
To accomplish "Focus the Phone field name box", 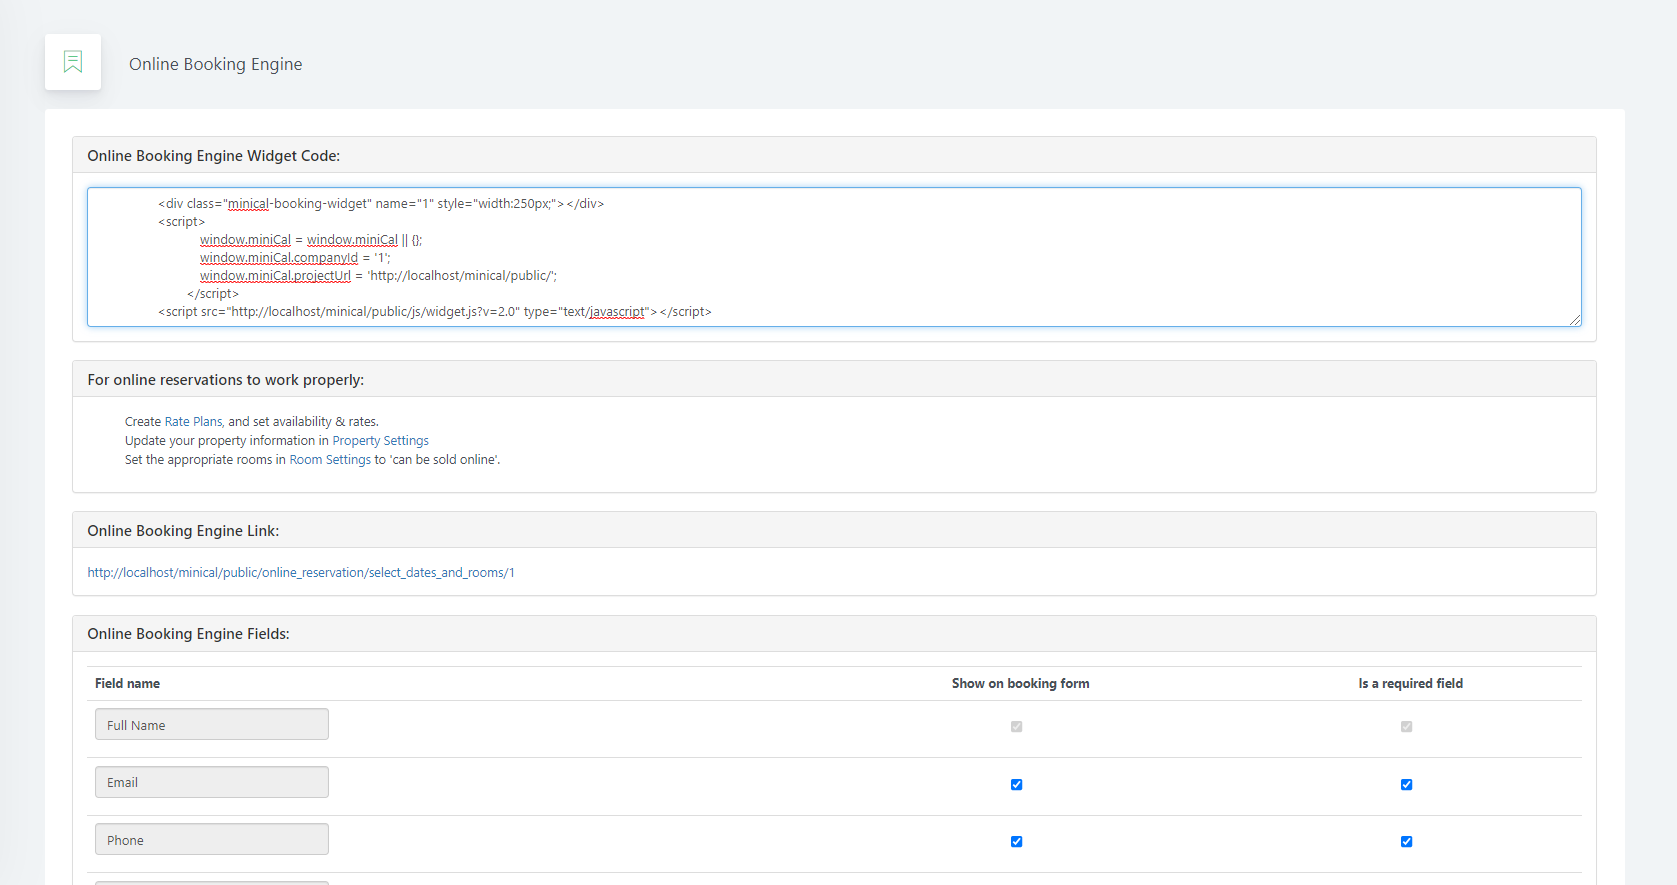I will 212,840.
